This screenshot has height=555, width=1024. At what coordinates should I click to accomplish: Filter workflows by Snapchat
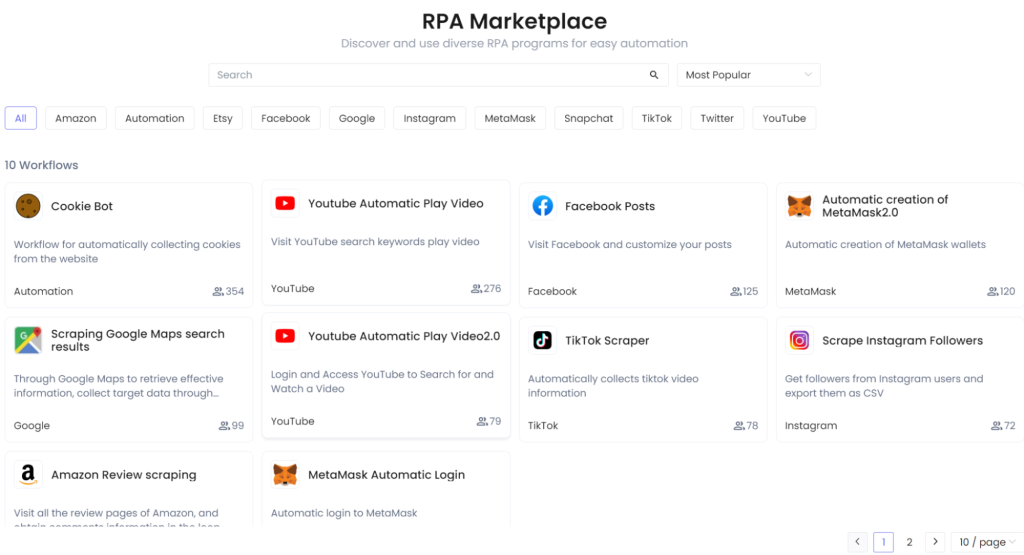coord(588,118)
